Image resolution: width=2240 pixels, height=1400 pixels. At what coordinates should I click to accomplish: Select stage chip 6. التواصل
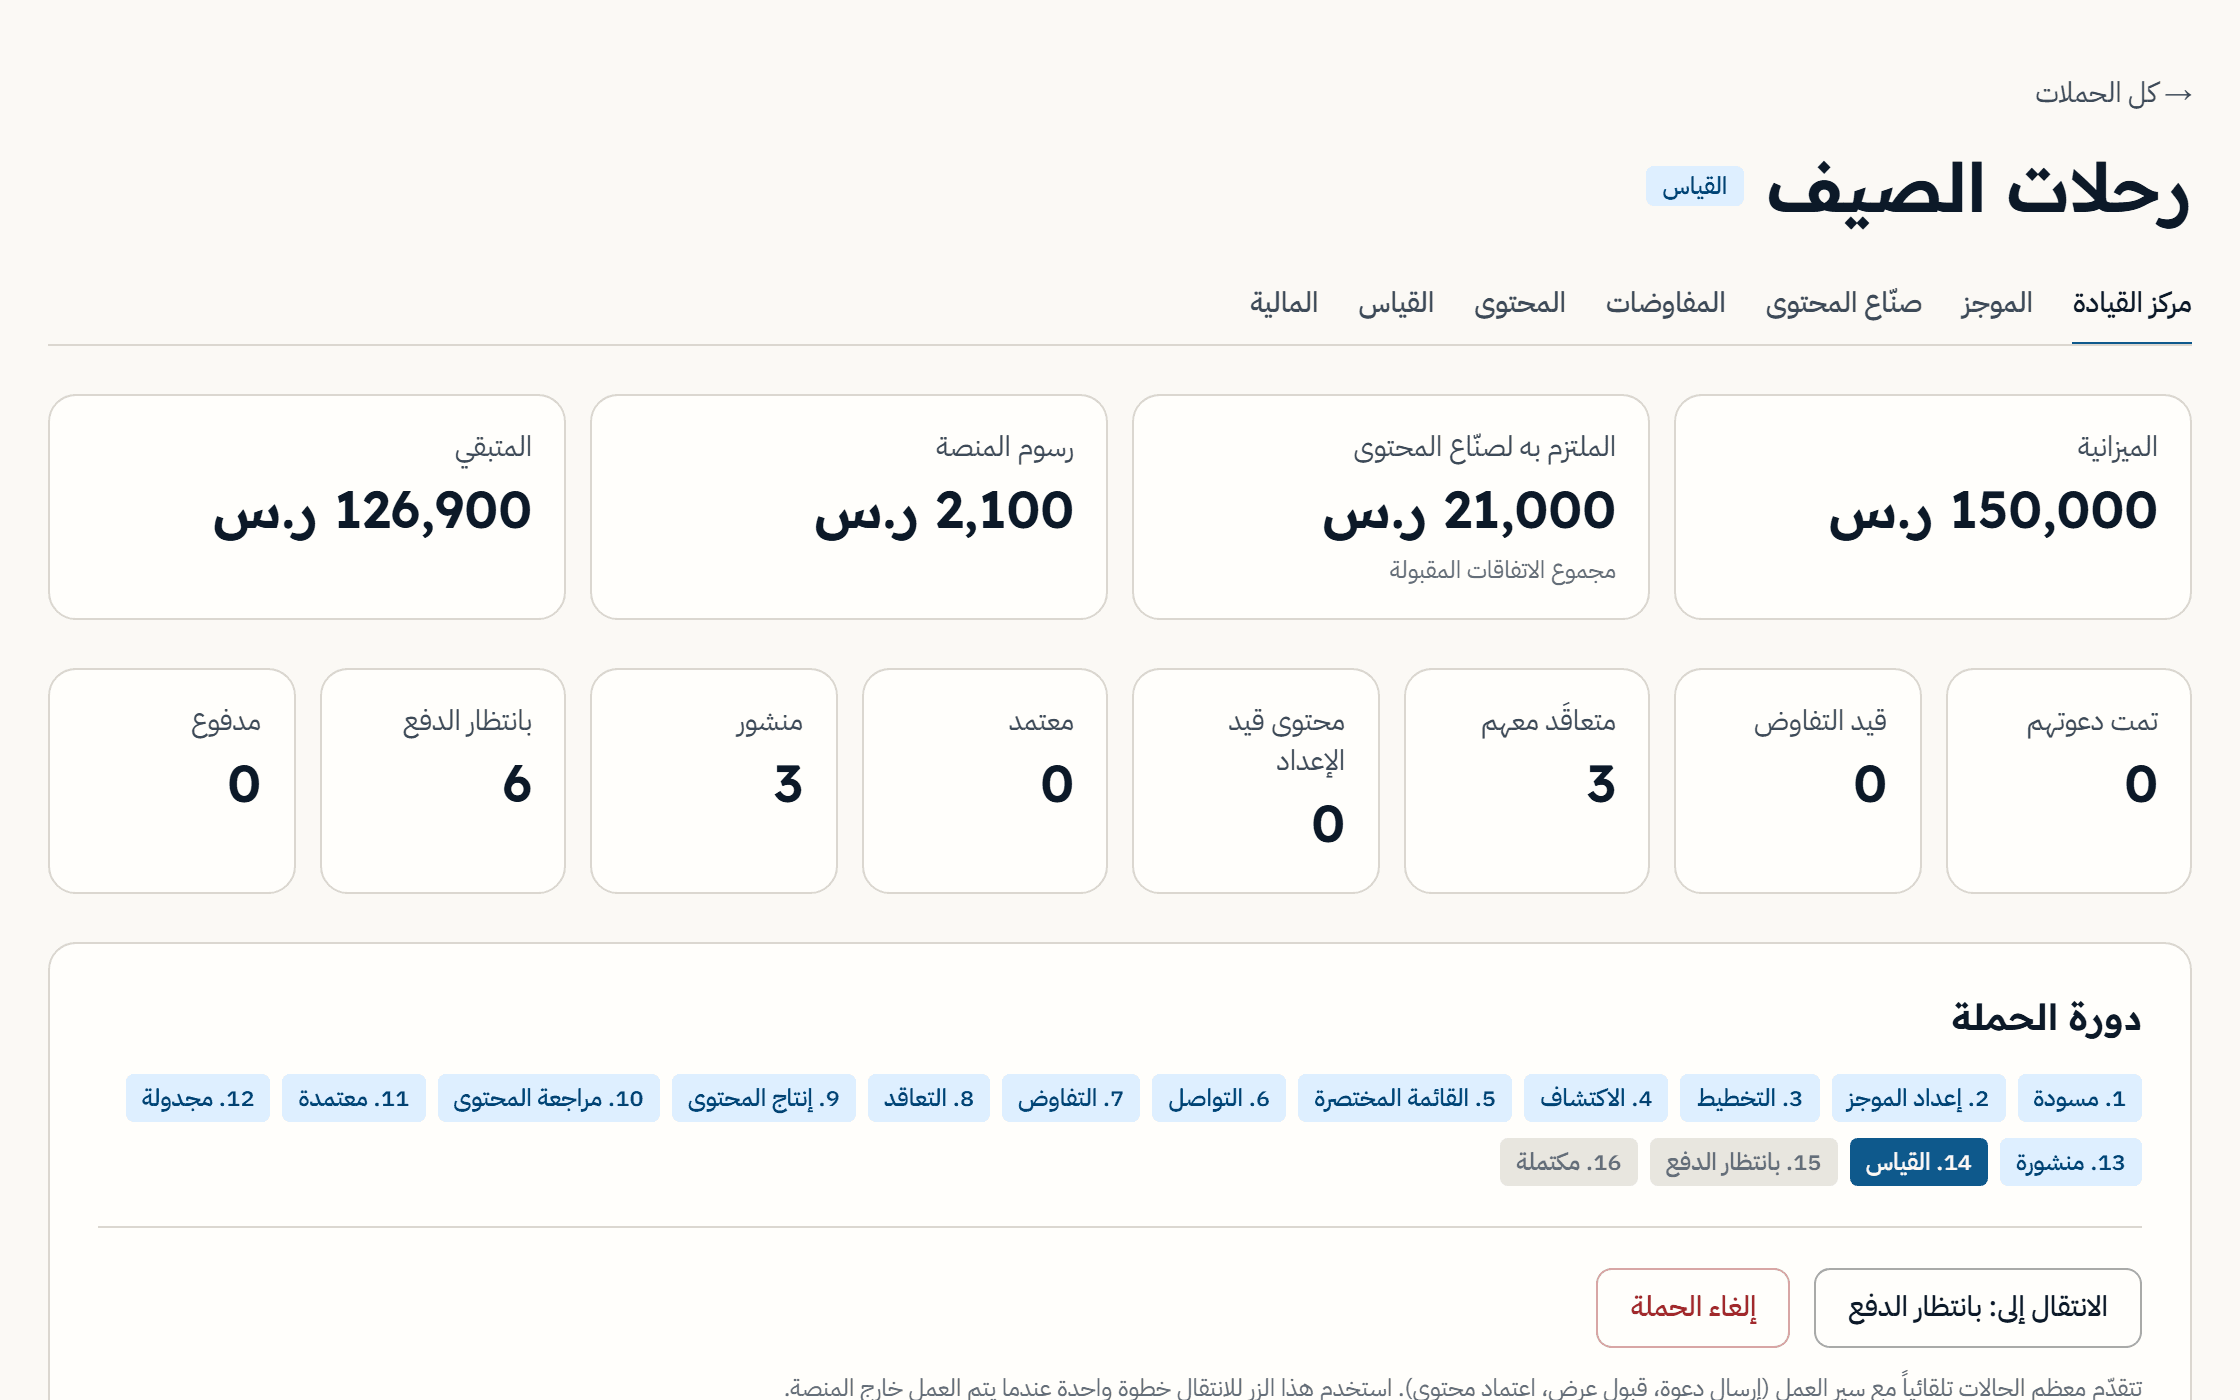(1218, 1099)
